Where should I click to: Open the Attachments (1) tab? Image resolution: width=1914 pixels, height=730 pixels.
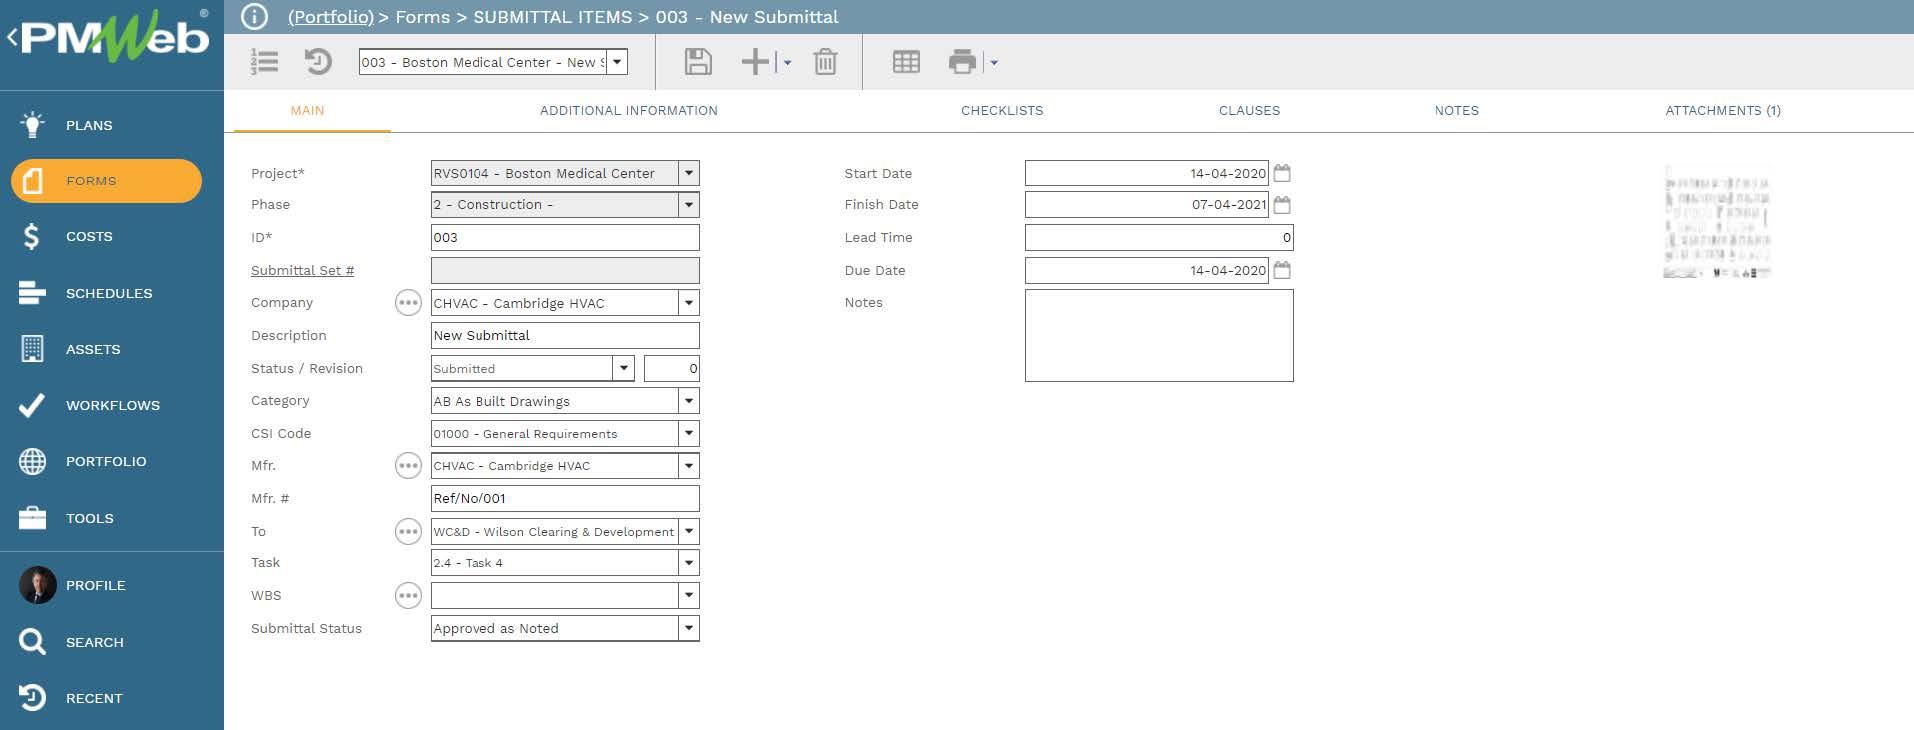coord(1722,111)
